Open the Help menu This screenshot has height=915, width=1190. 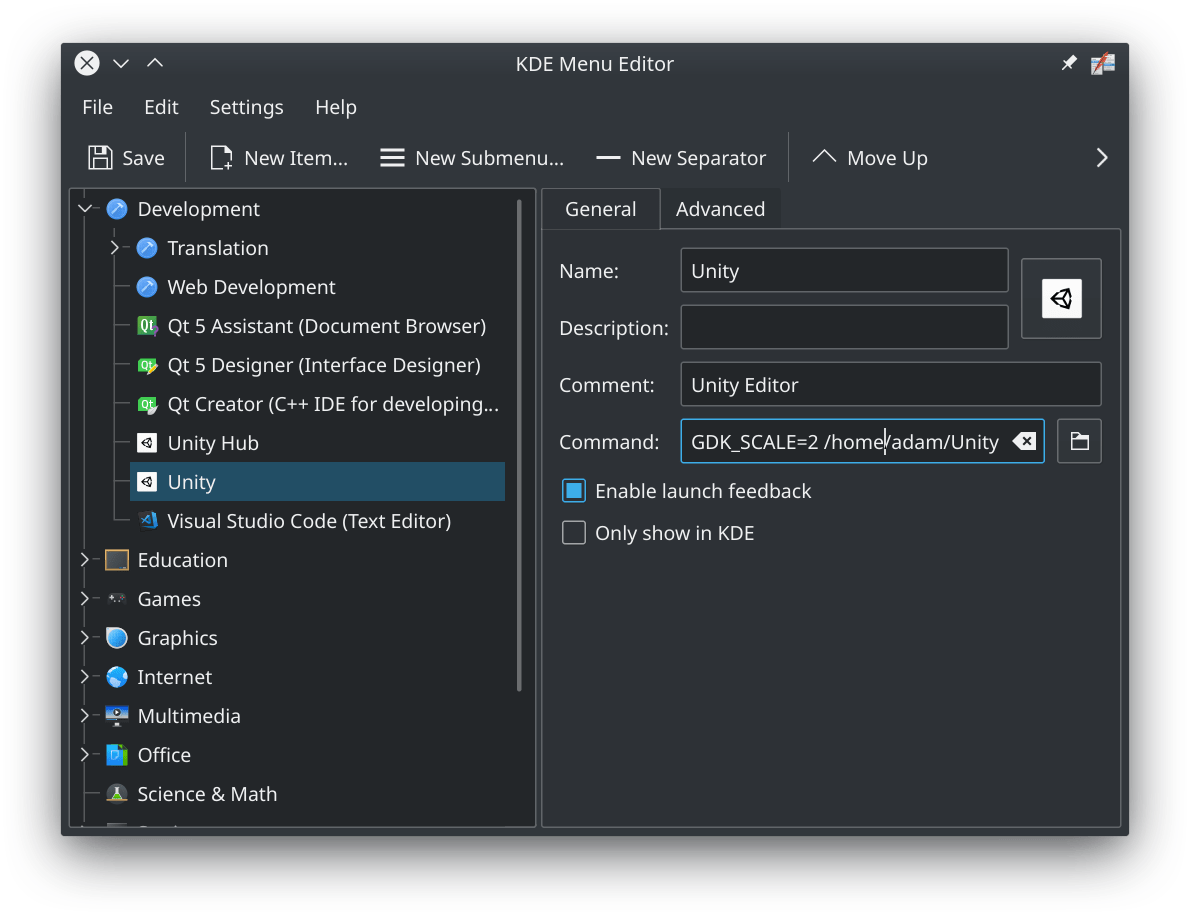pyautogui.click(x=335, y=107)
